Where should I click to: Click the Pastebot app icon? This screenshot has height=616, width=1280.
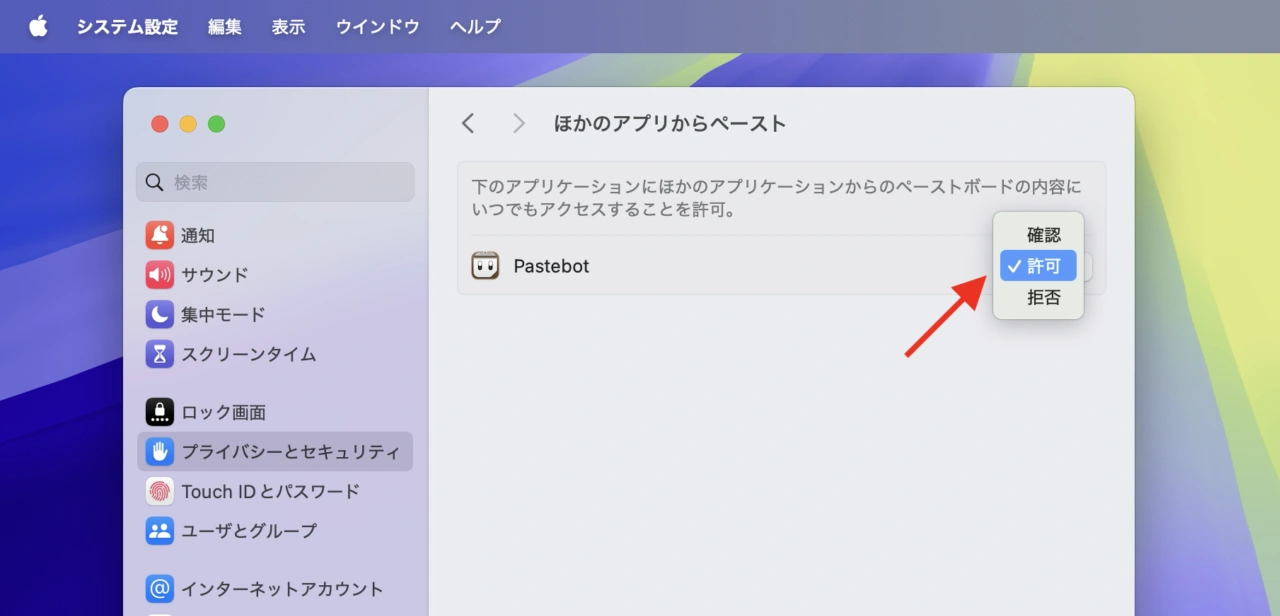click(x=485, y=266)
